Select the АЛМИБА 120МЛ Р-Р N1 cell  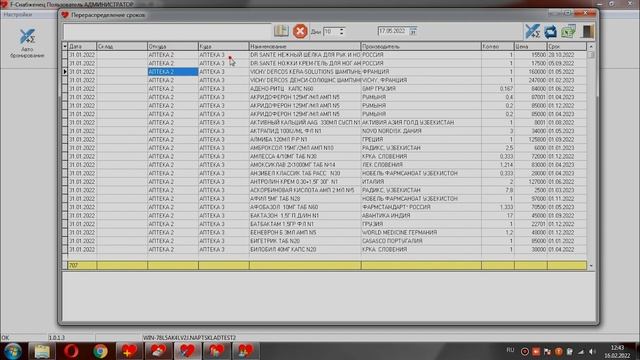305,140
